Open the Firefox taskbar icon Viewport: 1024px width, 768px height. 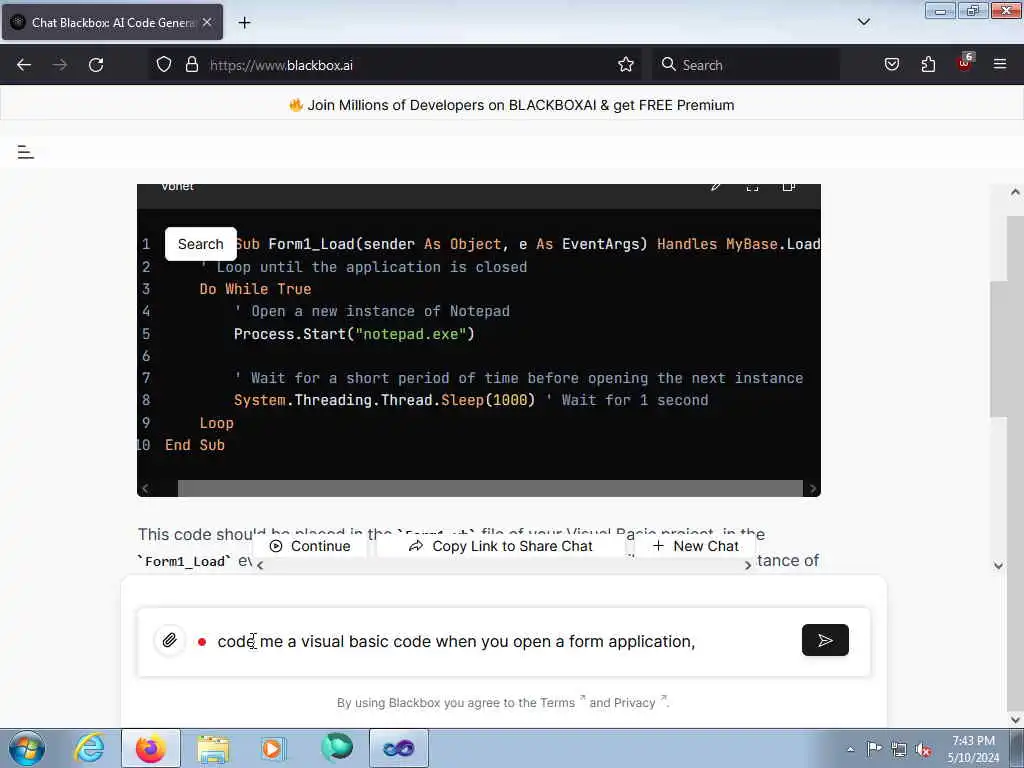[x=150, y=748]
